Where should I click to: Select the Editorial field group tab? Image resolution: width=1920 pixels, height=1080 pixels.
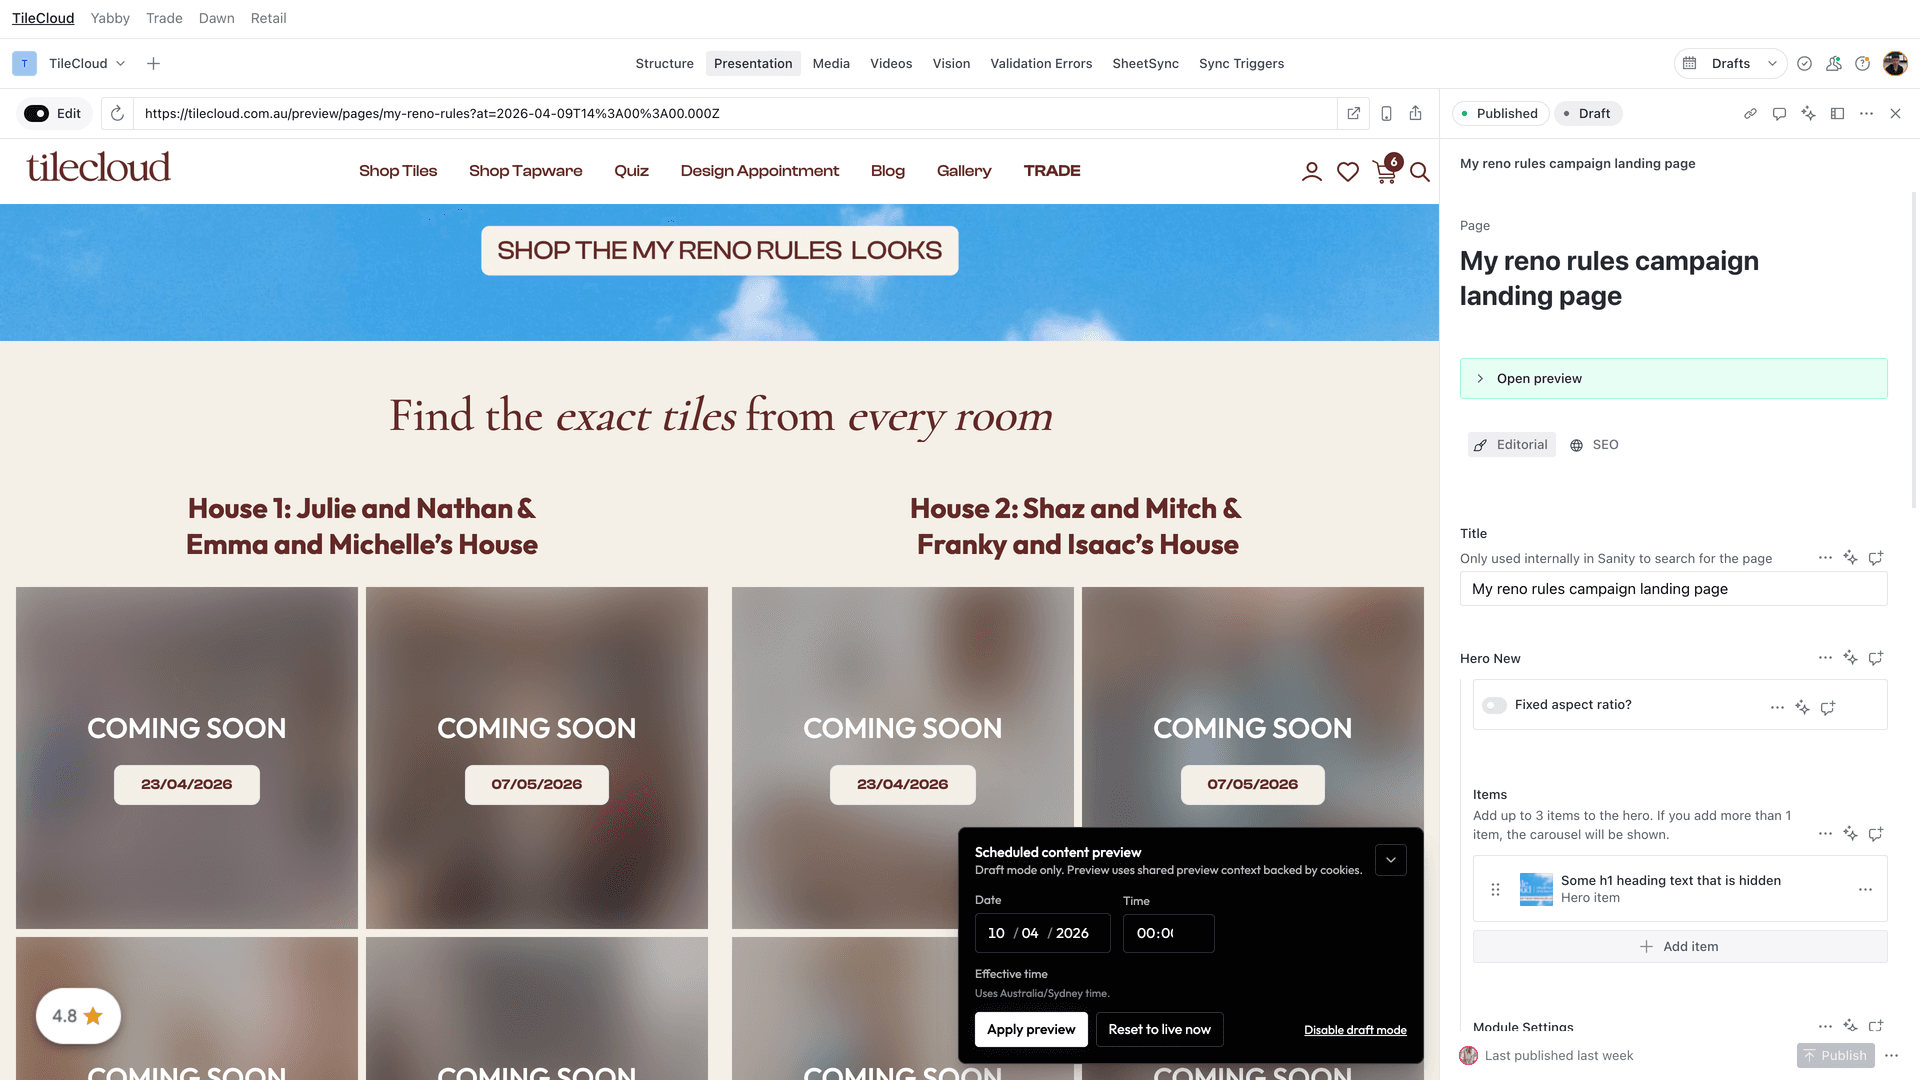pos(1511,445)
